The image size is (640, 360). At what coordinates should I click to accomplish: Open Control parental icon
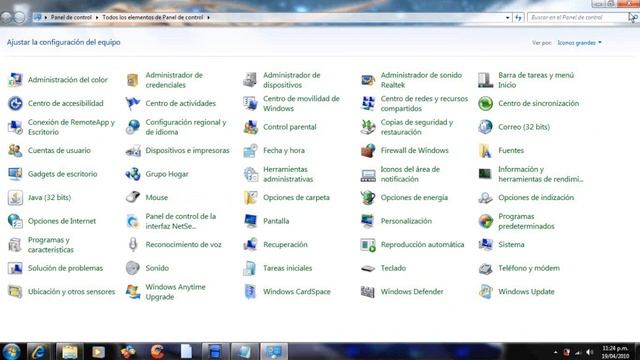click(251, 127)
